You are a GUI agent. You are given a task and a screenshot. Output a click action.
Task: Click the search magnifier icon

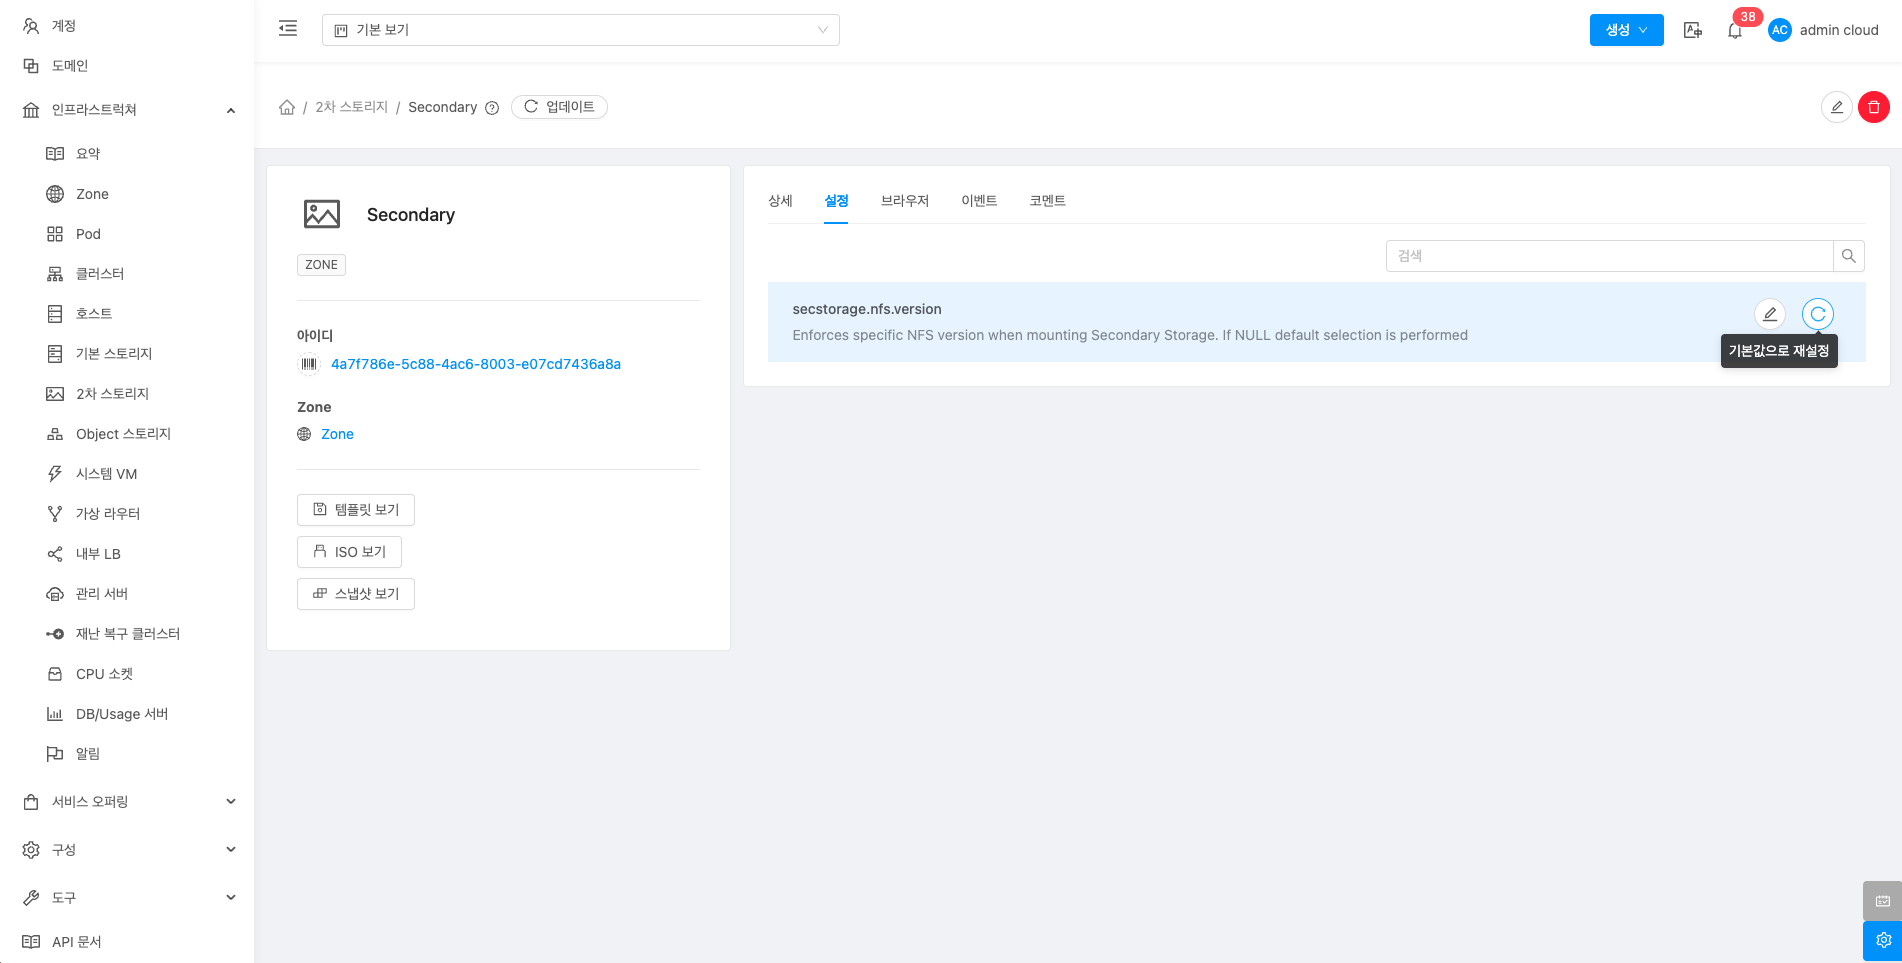click(1848, 256)
